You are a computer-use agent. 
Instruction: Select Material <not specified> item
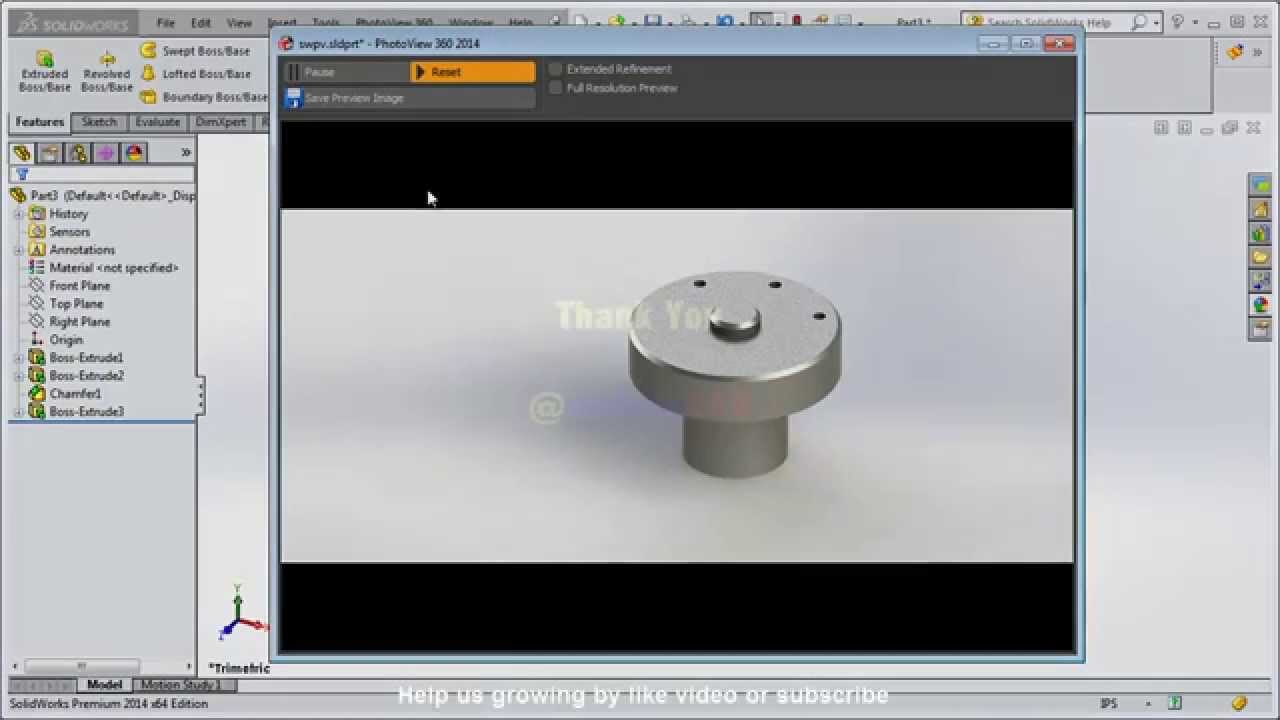[104, 268]
